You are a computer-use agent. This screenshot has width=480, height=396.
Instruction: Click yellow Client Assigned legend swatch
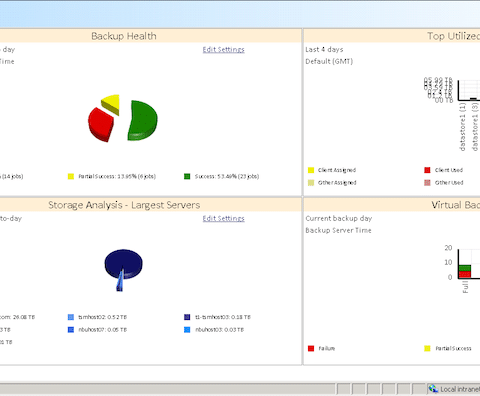311,170
